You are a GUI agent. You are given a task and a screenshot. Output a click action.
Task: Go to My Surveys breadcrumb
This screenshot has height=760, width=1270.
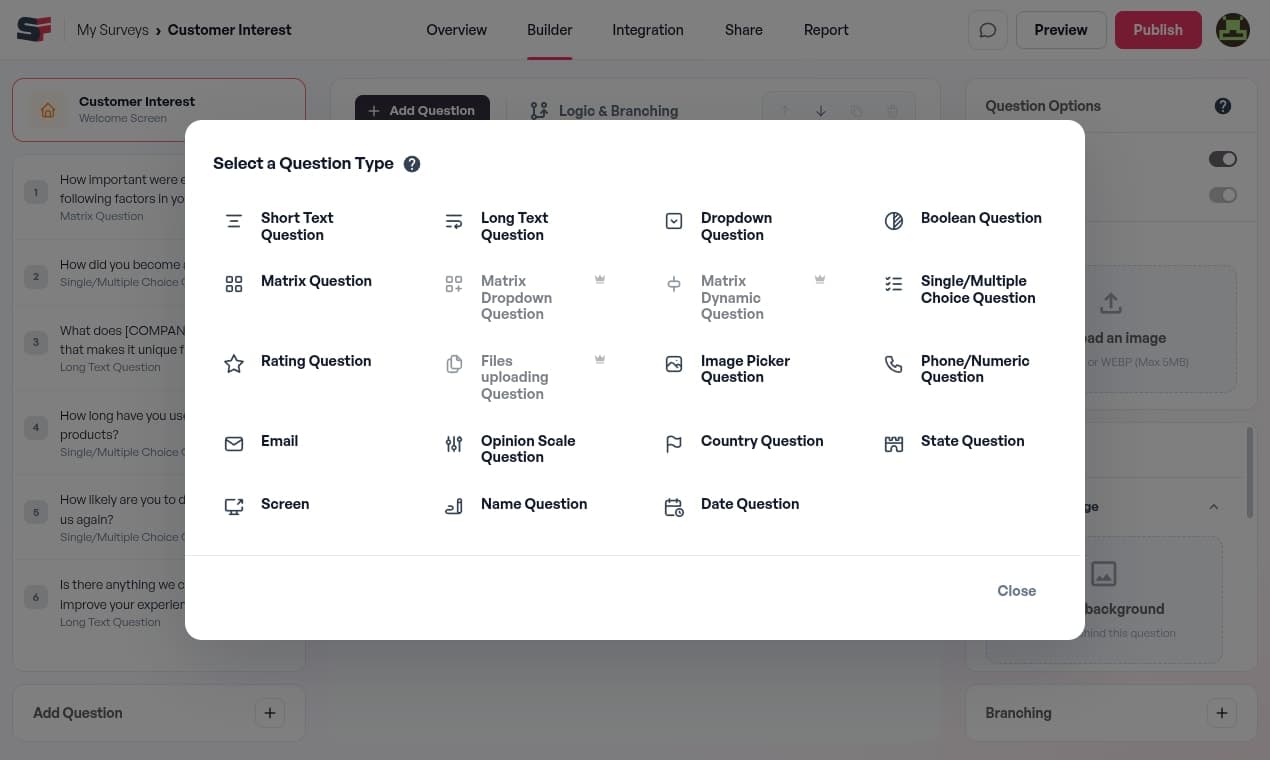(111, 30)
